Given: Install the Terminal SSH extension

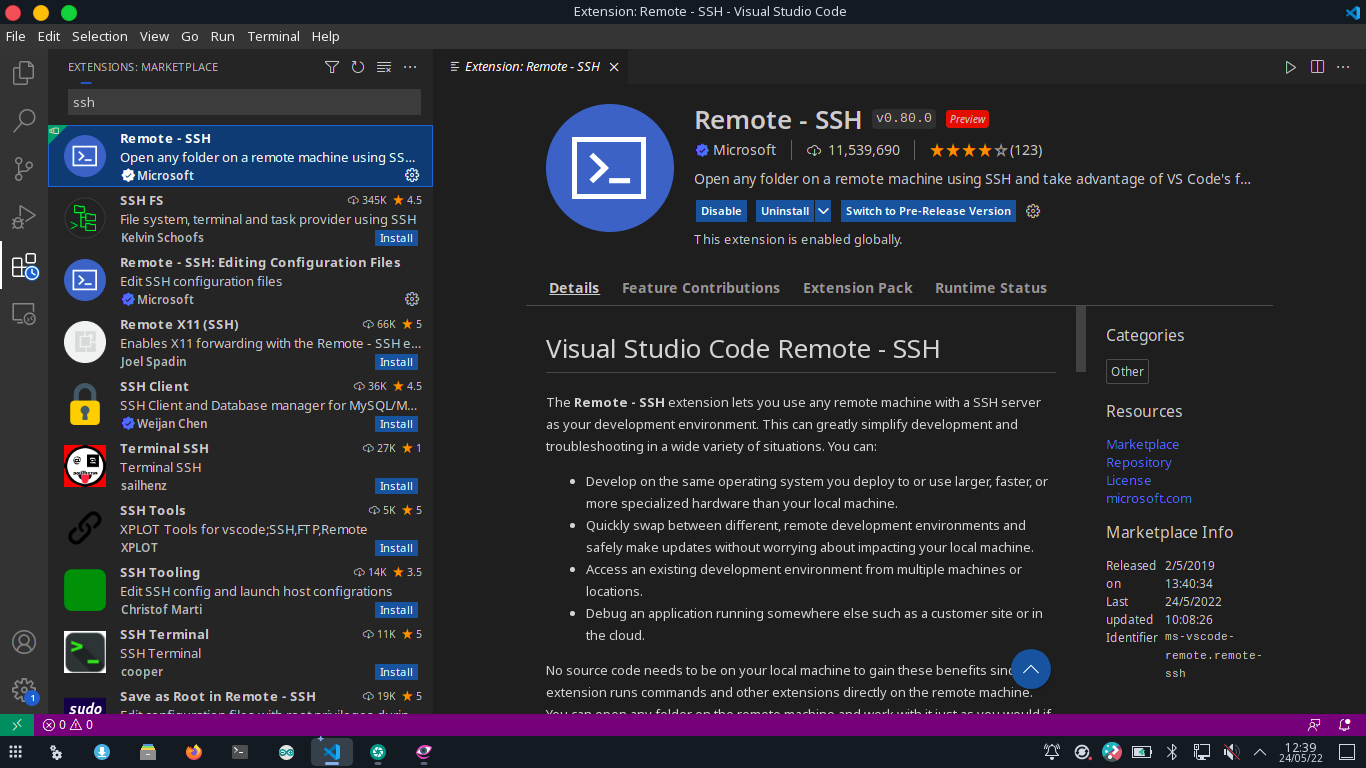Looking at the screenshot, I should pos(397,486).
